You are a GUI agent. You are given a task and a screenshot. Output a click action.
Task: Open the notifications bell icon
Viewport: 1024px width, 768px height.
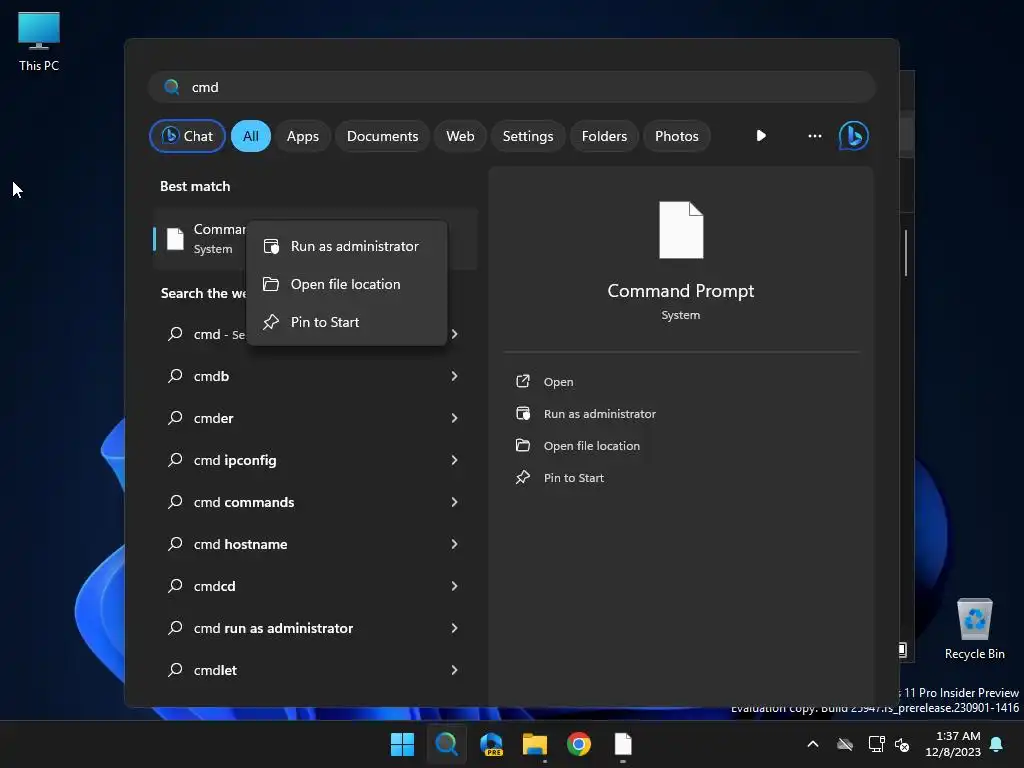(x=997, y=744)
